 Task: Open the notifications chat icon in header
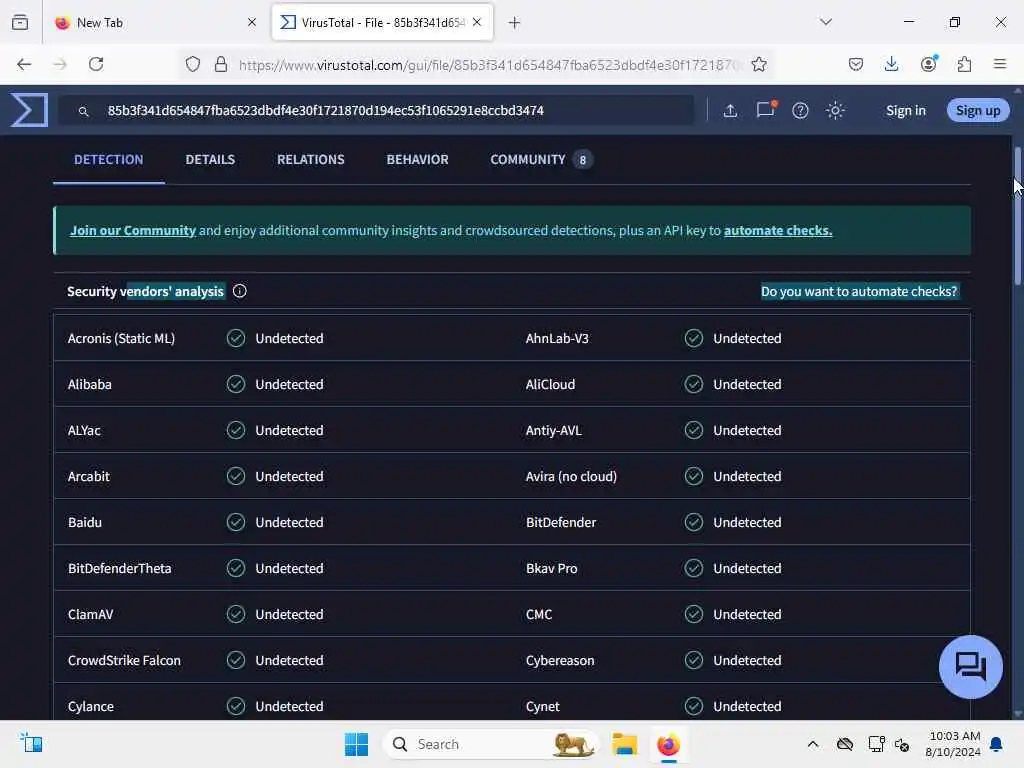(765, 110)
